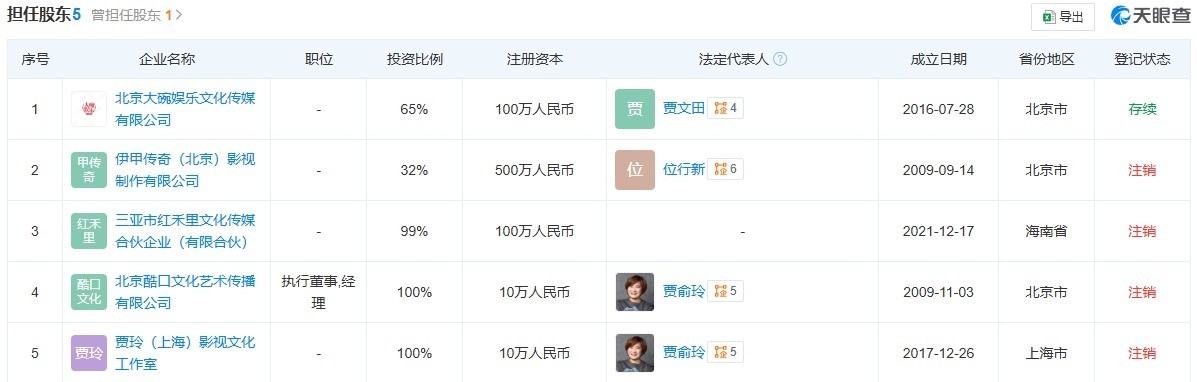The height and width of the screenshot is (382, 1197).
Task: Click the 甲传奇 green company badge
Action: pyautogui.click(x=89, y=170)
